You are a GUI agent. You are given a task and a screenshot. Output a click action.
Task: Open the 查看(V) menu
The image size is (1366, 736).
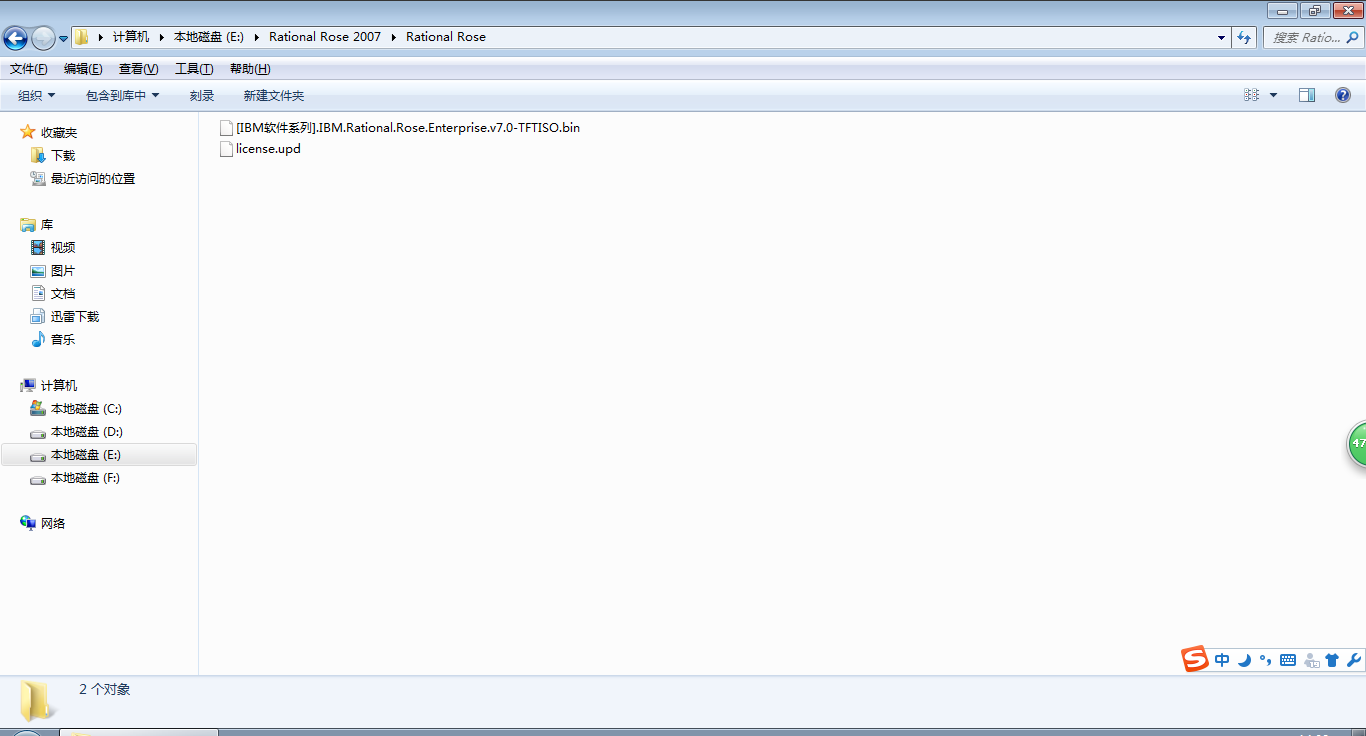pyautogui.click(x=138, y=69)
